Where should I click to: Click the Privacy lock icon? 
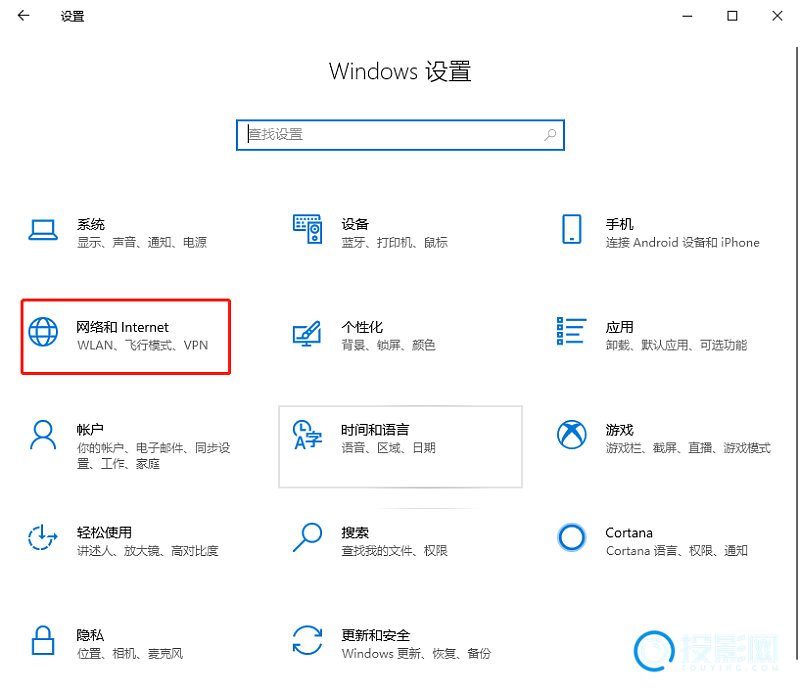tap(42, 640)
